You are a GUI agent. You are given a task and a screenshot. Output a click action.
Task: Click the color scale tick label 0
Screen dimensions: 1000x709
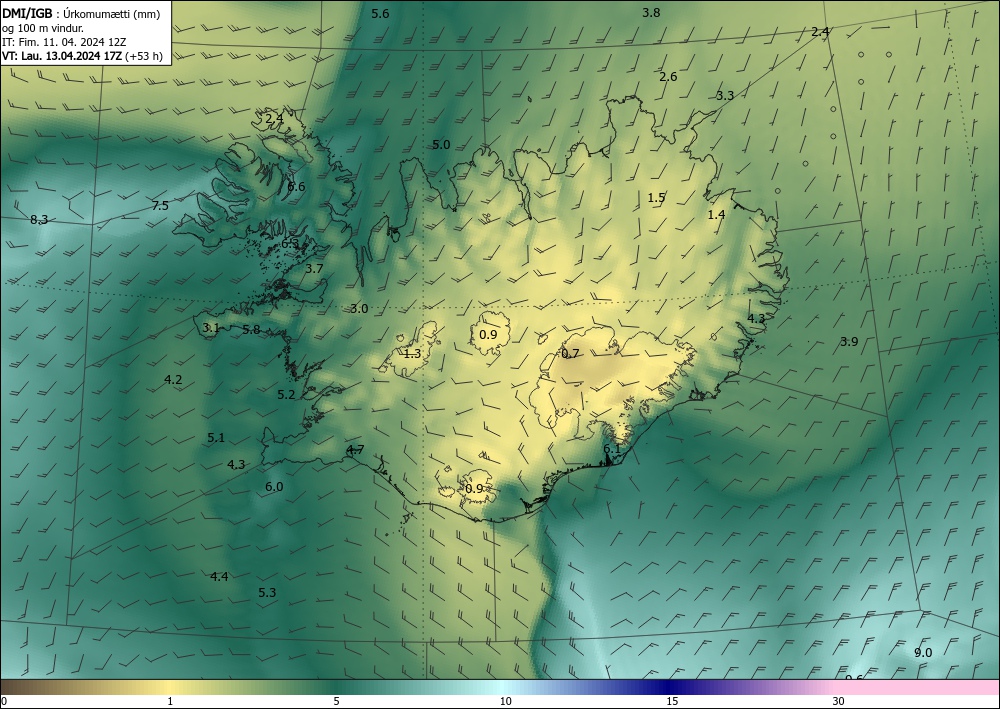pos(4,702)
